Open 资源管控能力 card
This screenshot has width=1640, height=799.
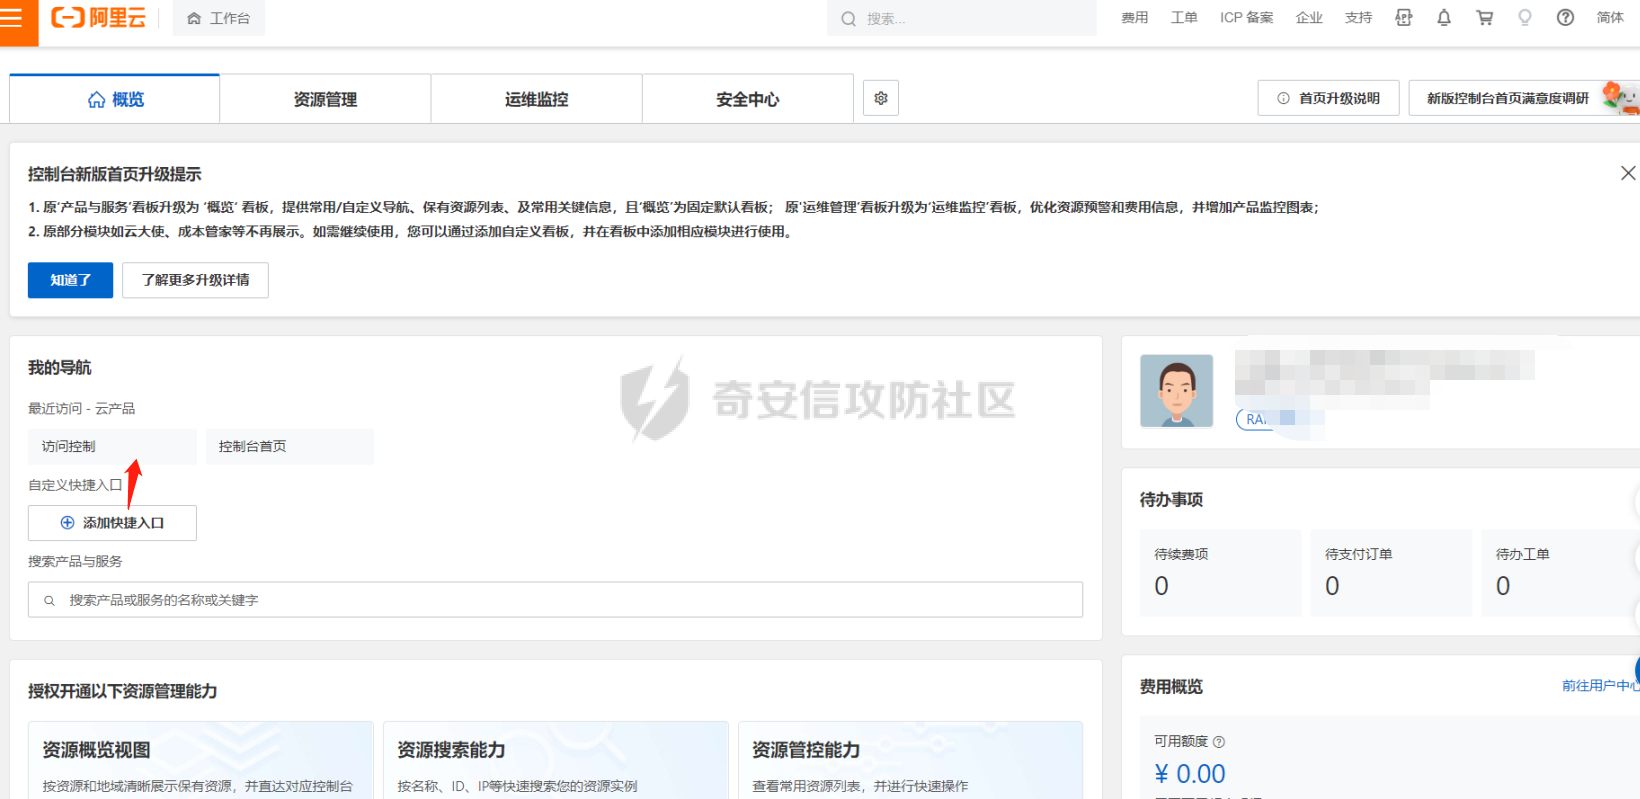[911, 760]
